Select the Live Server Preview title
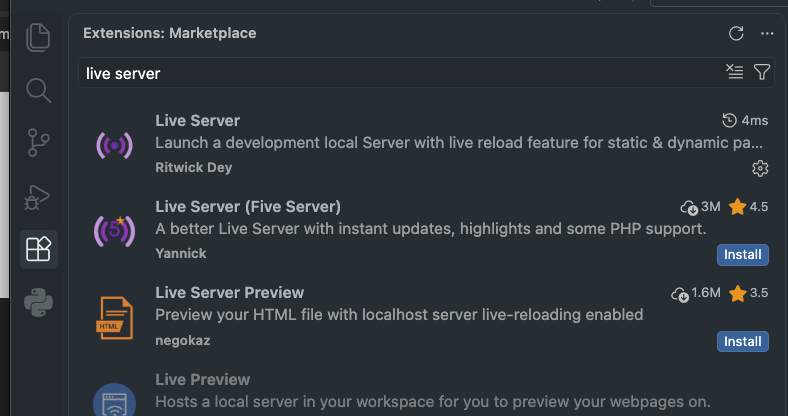788x416 pixels. coord(230,292)
